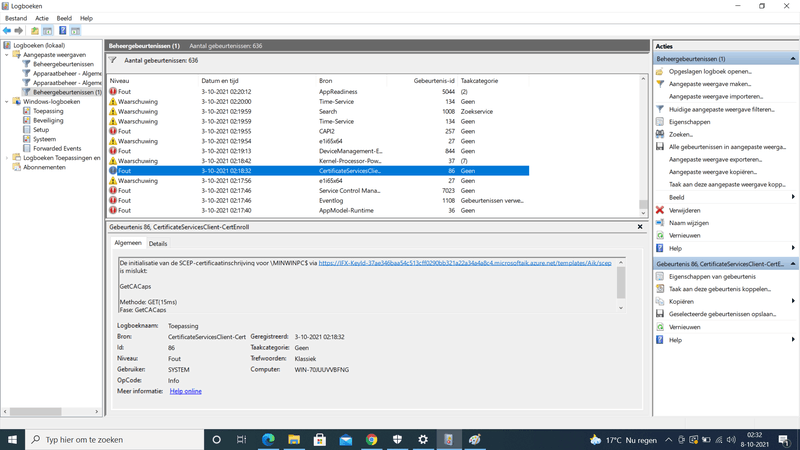Switch to the Details tab
Image resolution: width=800 pixels, height=450 pixels.
158,243
